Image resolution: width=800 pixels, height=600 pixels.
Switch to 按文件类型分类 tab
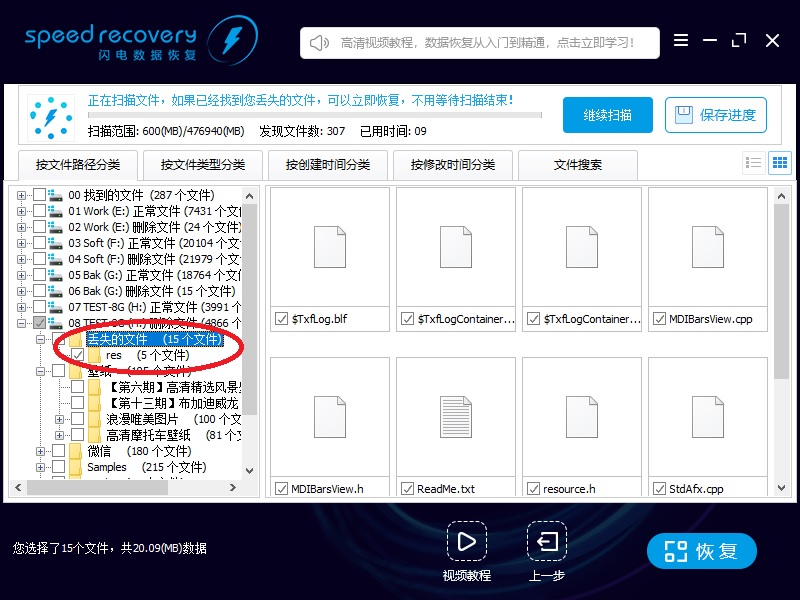pyautogui.click(x=203, y=165)
